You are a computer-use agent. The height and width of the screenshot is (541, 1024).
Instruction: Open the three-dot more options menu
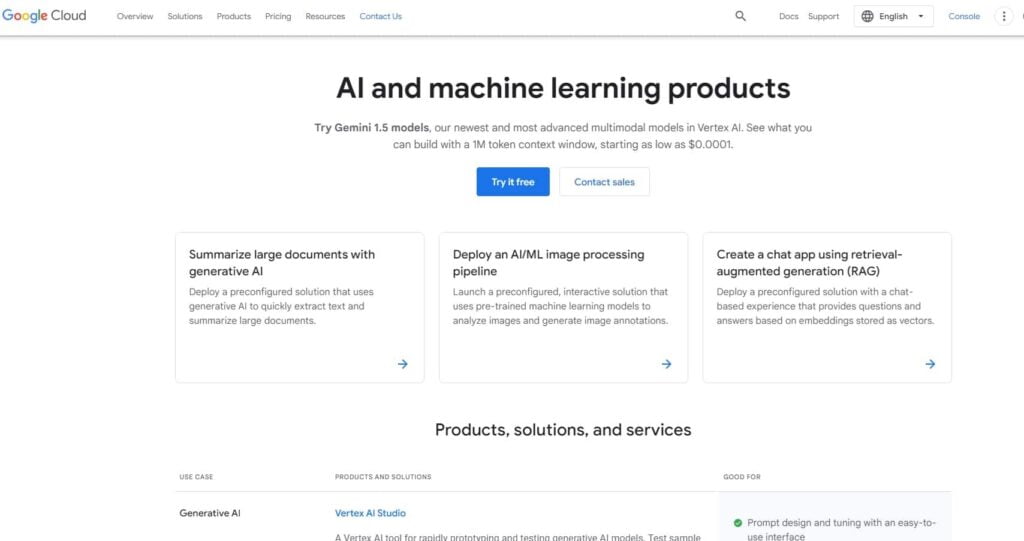[1004, 16]
